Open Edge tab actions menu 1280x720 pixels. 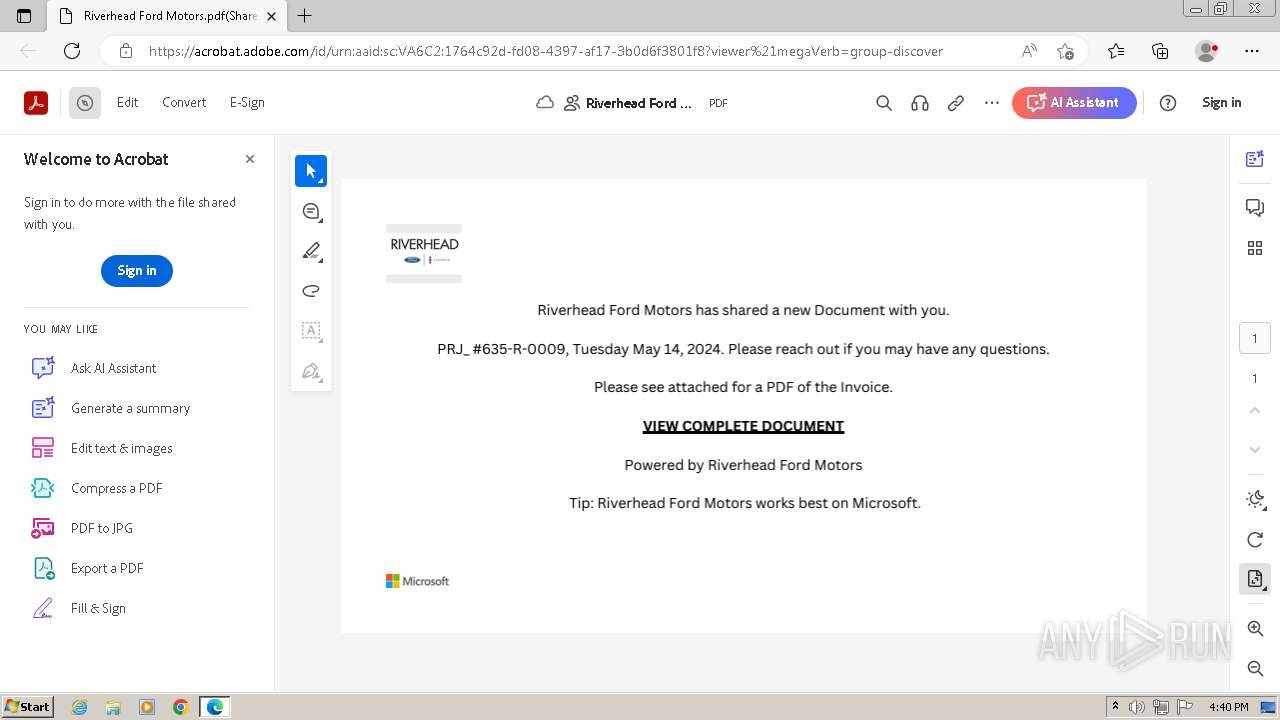(24, 16)
